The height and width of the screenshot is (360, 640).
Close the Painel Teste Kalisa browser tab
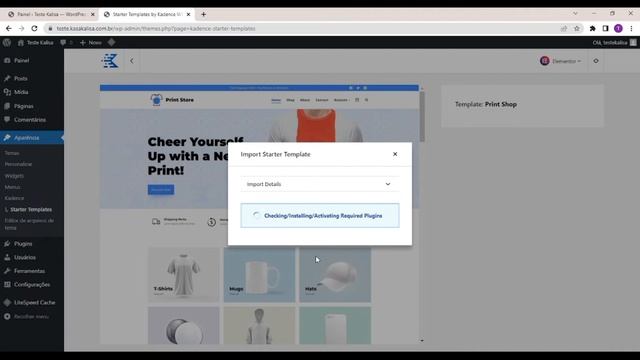(93, 14)
